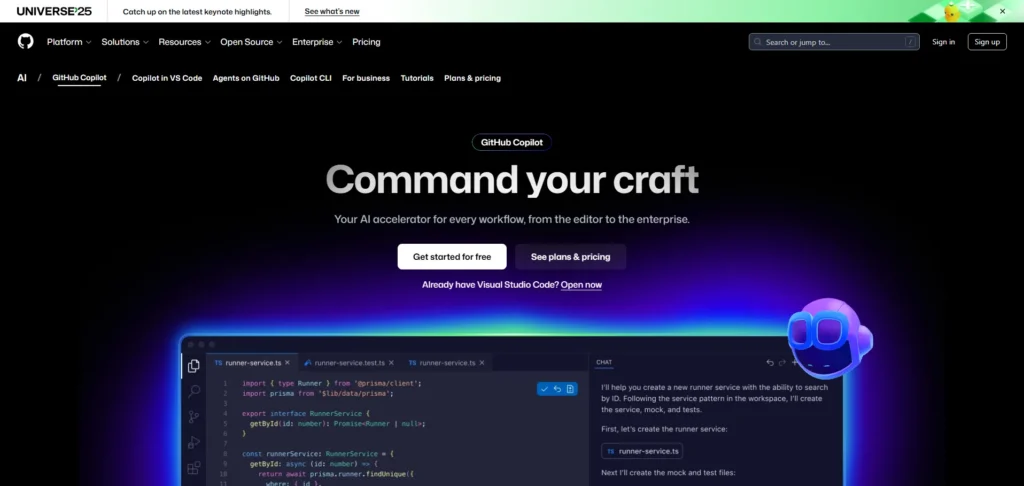Open Plans & pricing in the sub-navigation
1024x486 pixels.
pos(472,78)
